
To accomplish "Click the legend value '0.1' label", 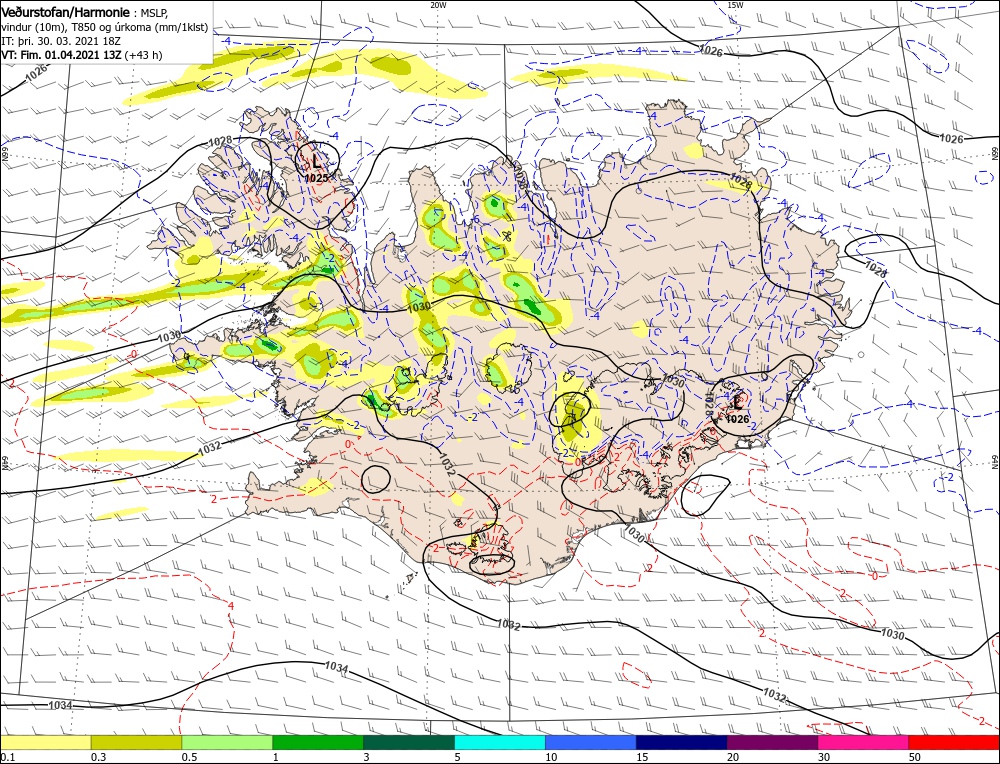I will (6, 757).
